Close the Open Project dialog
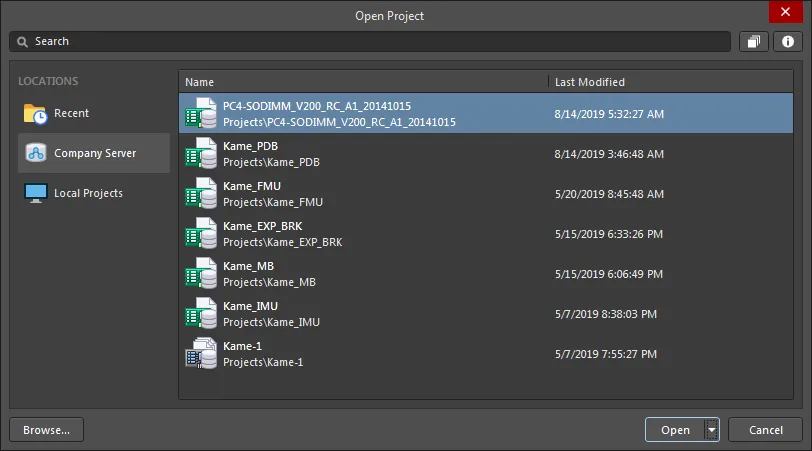The image size is (812, 451). click(x=785, y=12)
